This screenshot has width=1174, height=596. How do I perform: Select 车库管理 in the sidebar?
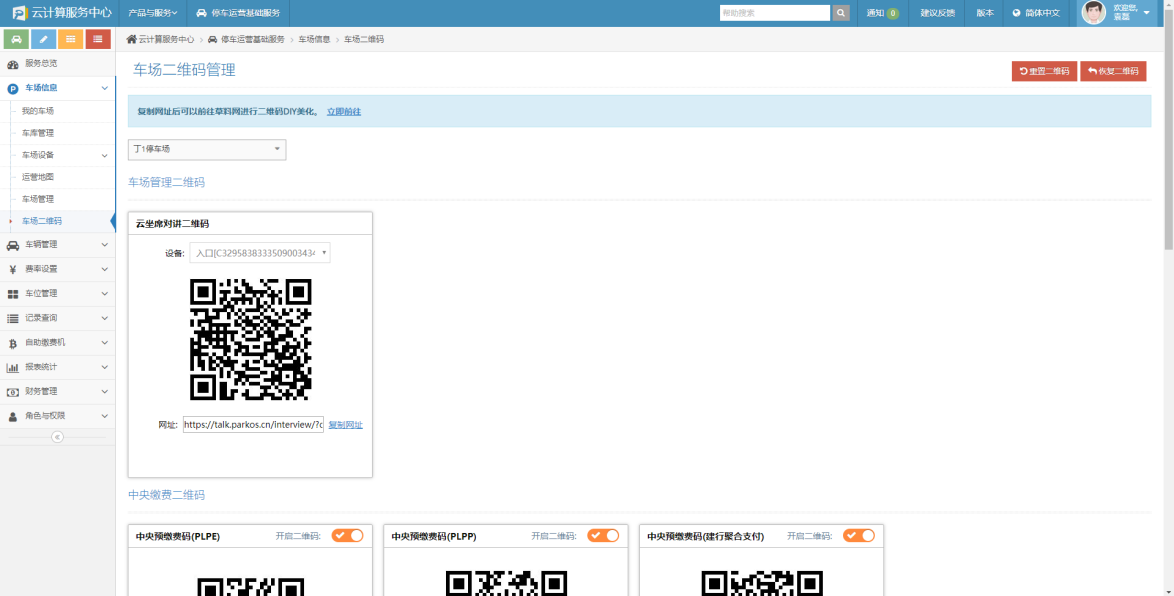38,133
